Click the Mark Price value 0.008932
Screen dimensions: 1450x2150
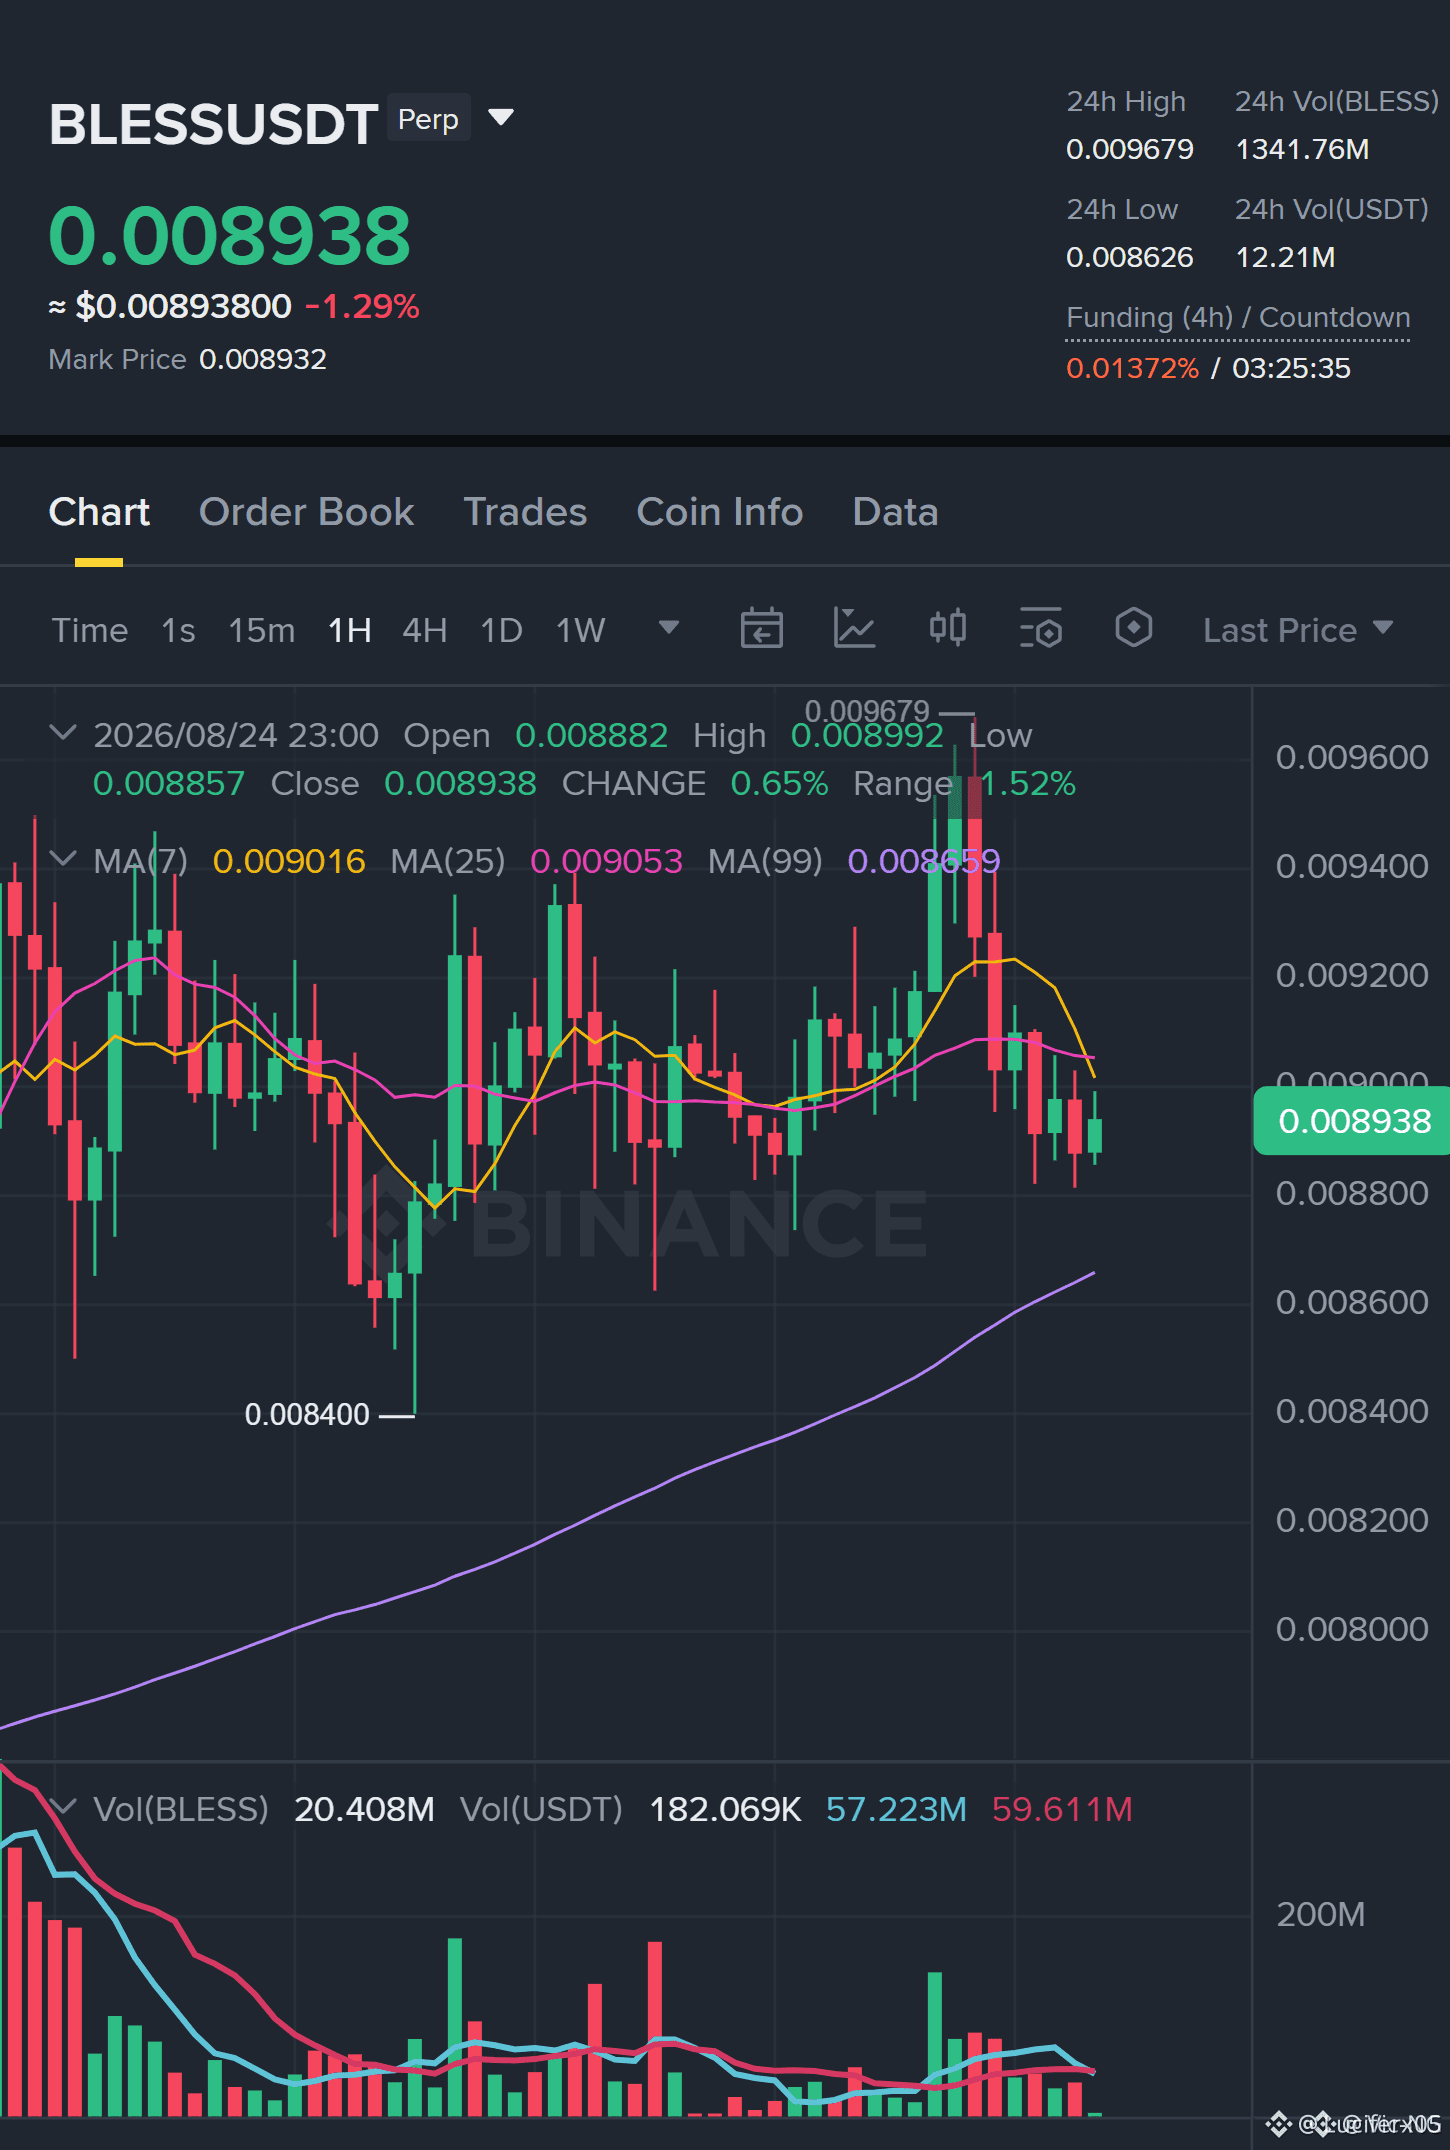(x=263, y=359)
